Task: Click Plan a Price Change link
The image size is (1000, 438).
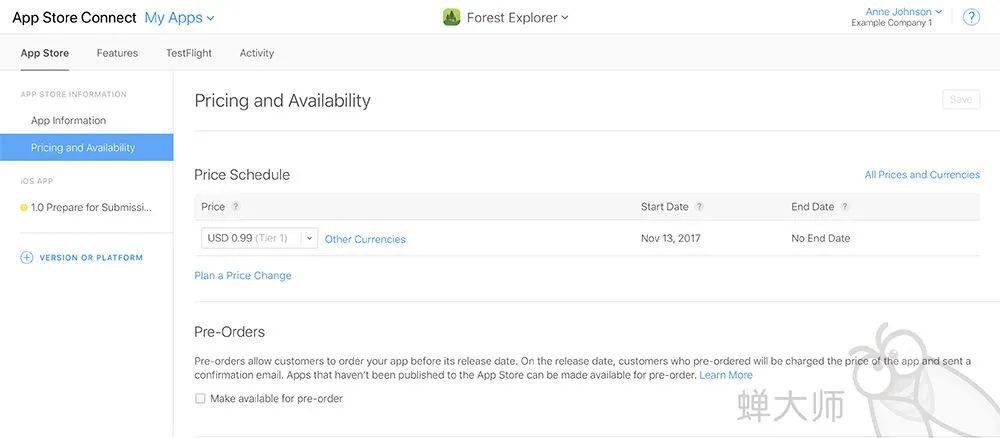Action: [x=243, y=275]
